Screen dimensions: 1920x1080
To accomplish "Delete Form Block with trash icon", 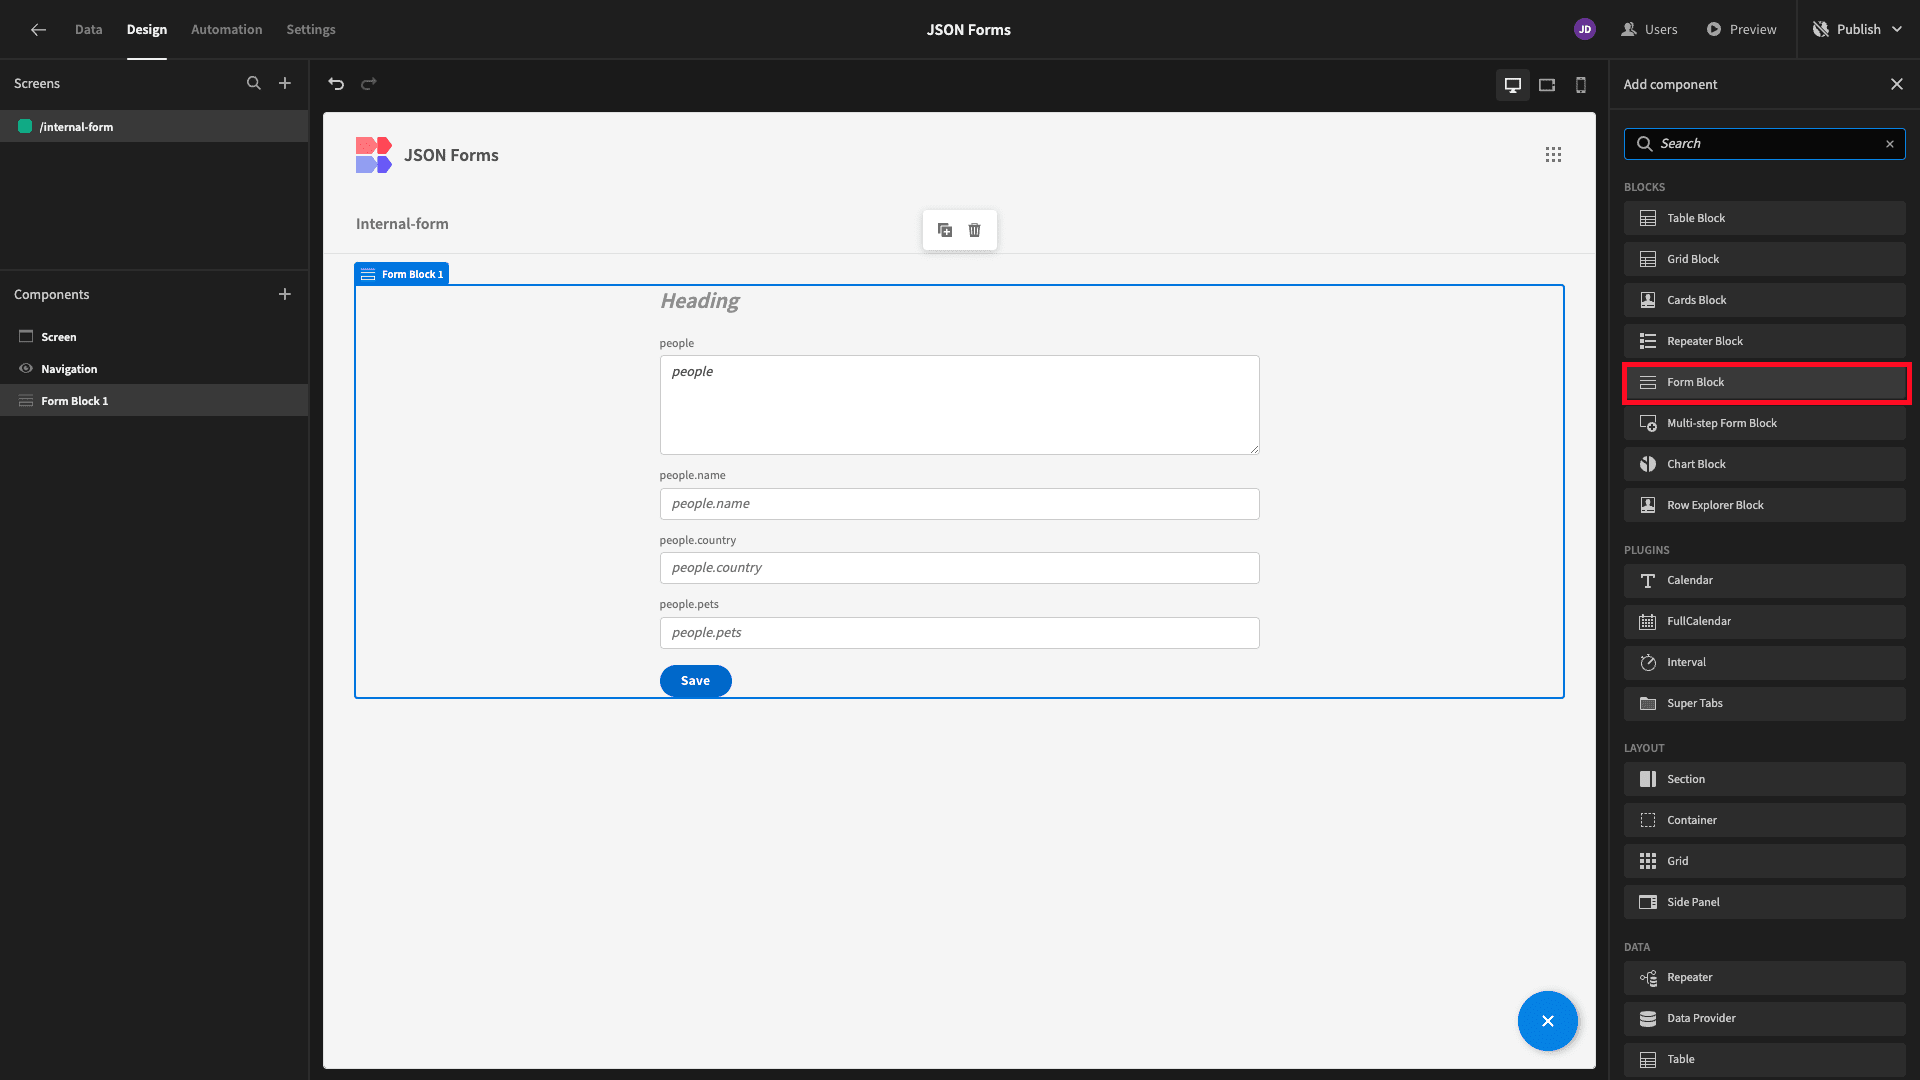I will tap(975, 230).
